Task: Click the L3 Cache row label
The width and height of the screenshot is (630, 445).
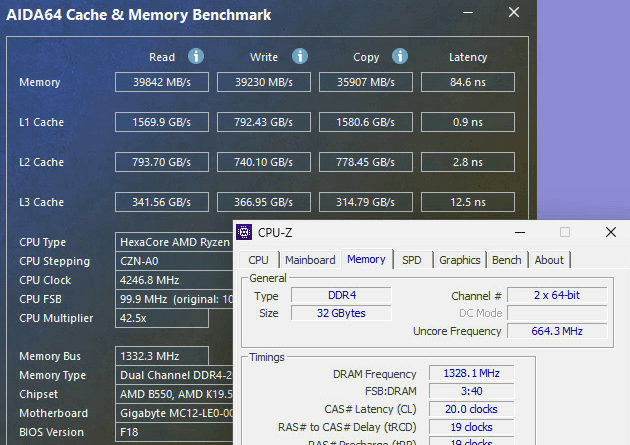Action: pyautogui.click(x=41, y=202)
